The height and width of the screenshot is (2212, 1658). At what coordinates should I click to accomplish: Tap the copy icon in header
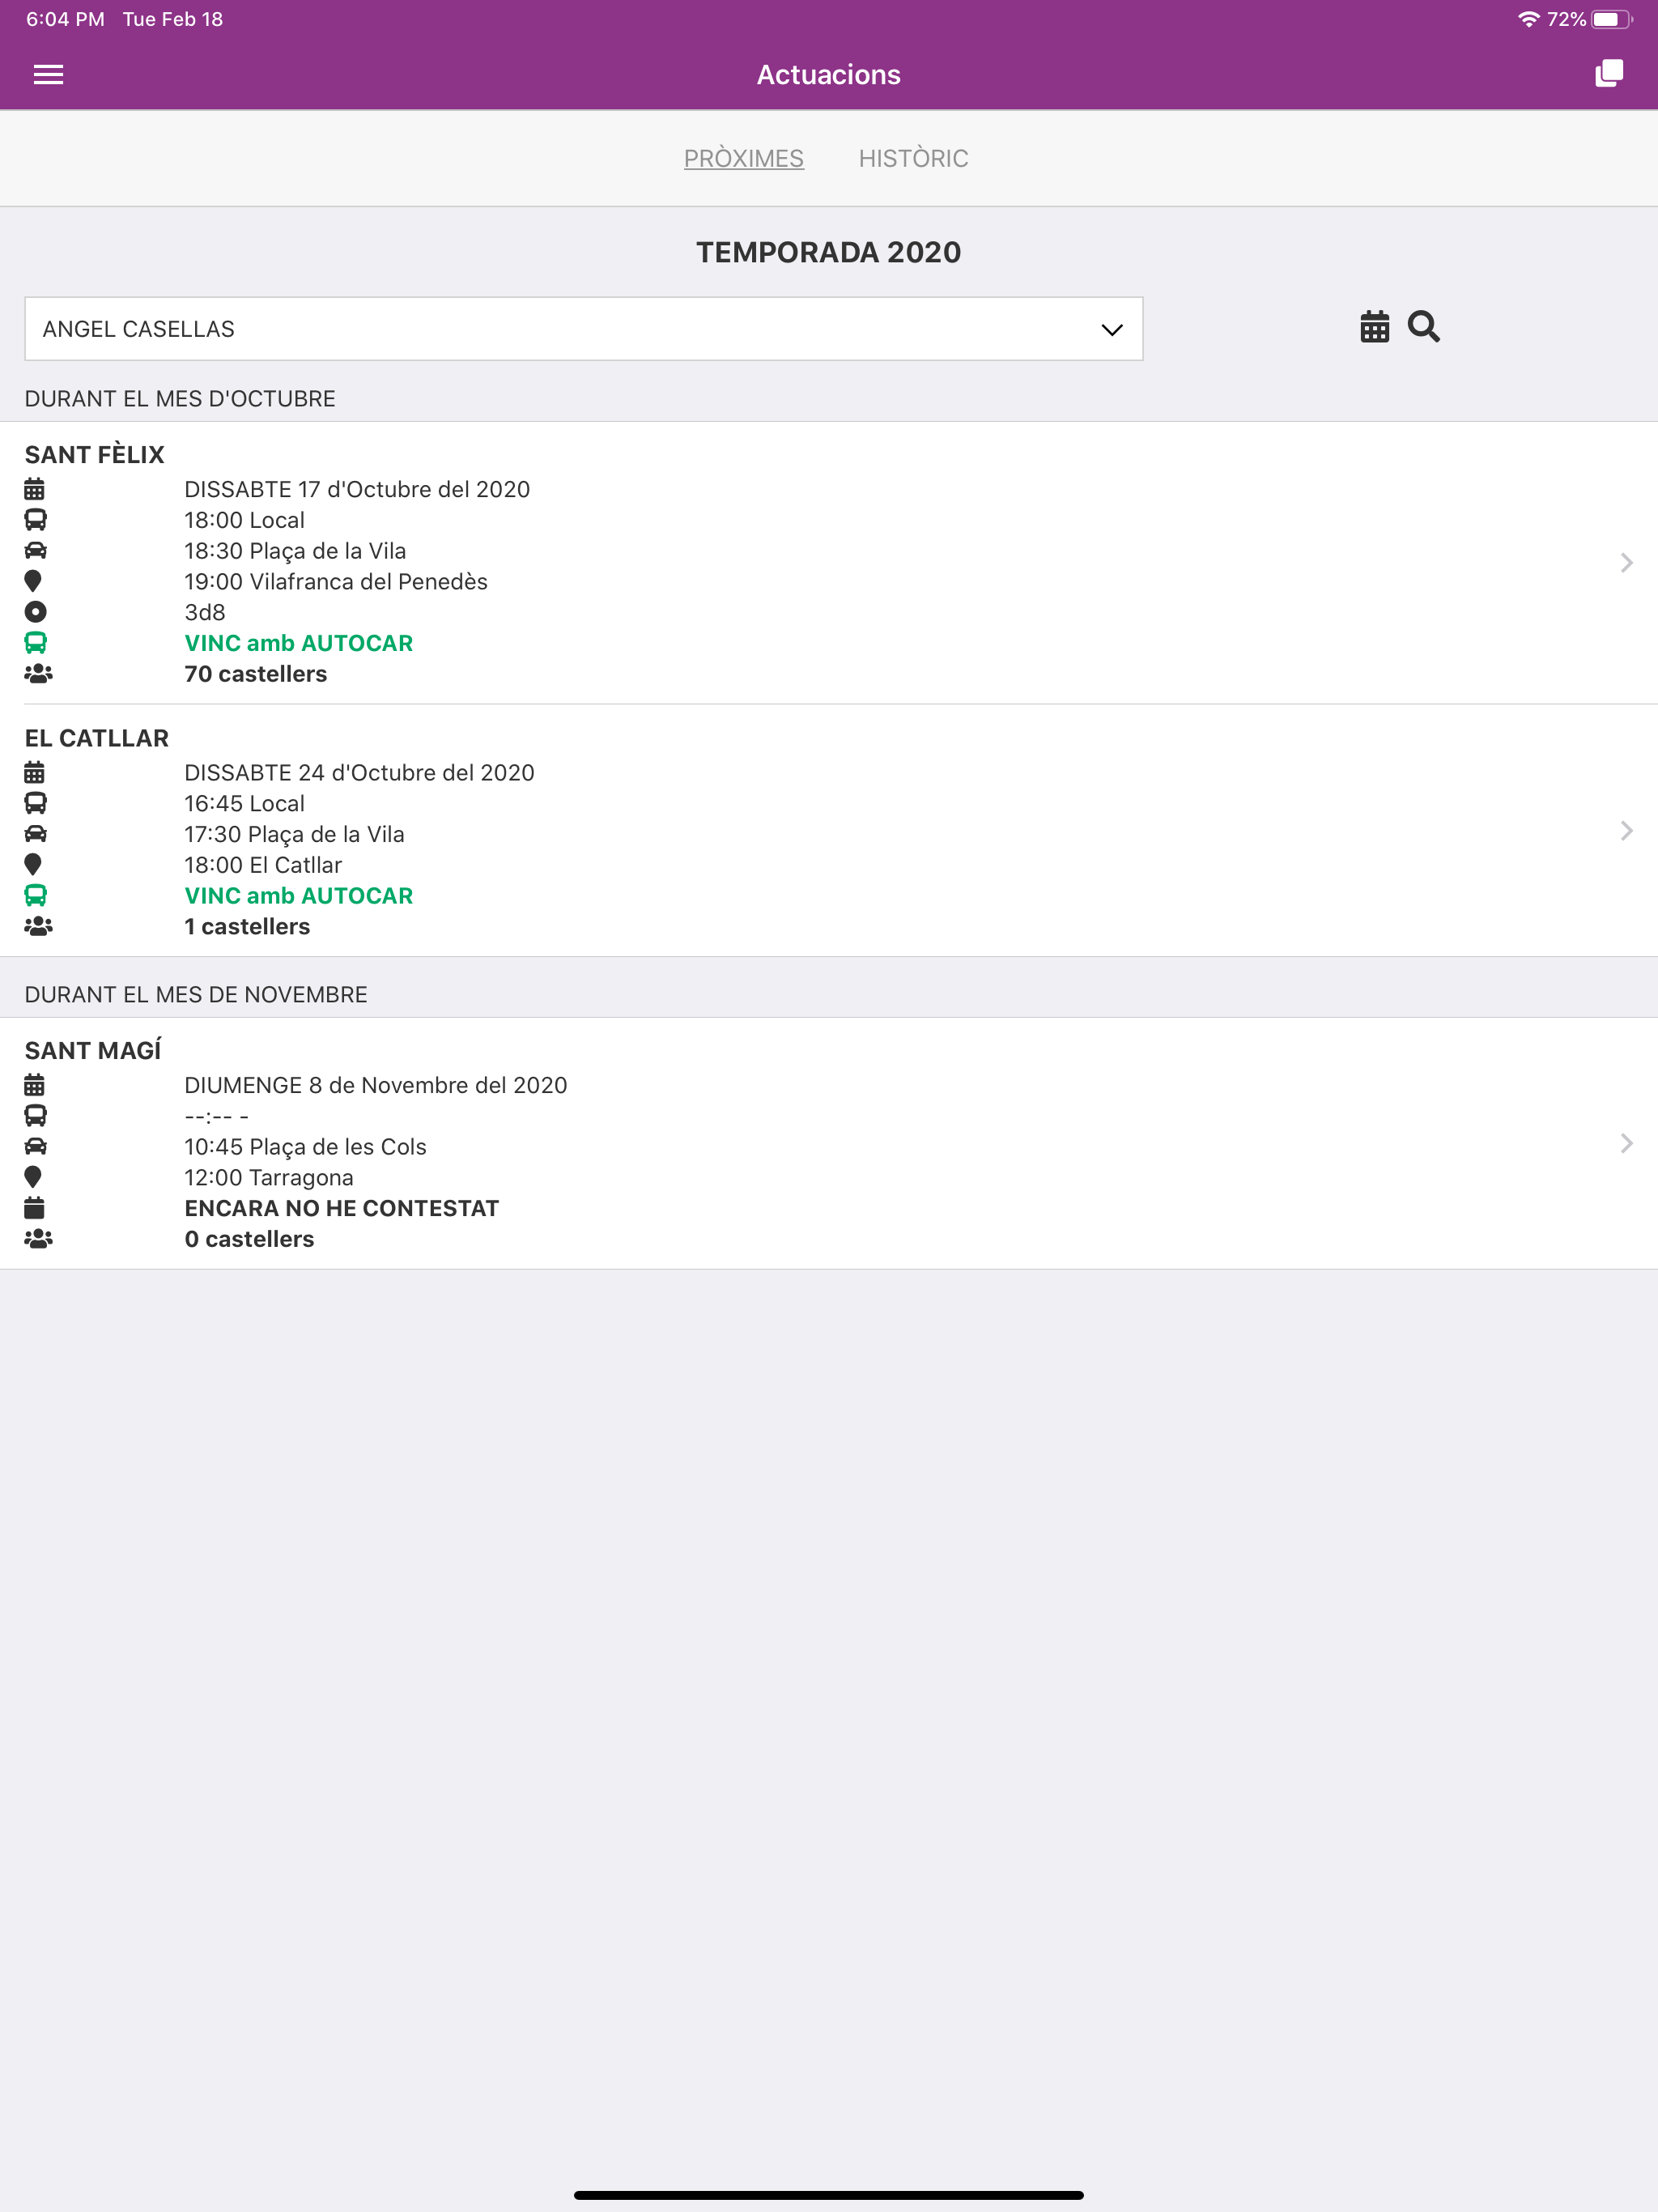click(x=1608, y=74)
